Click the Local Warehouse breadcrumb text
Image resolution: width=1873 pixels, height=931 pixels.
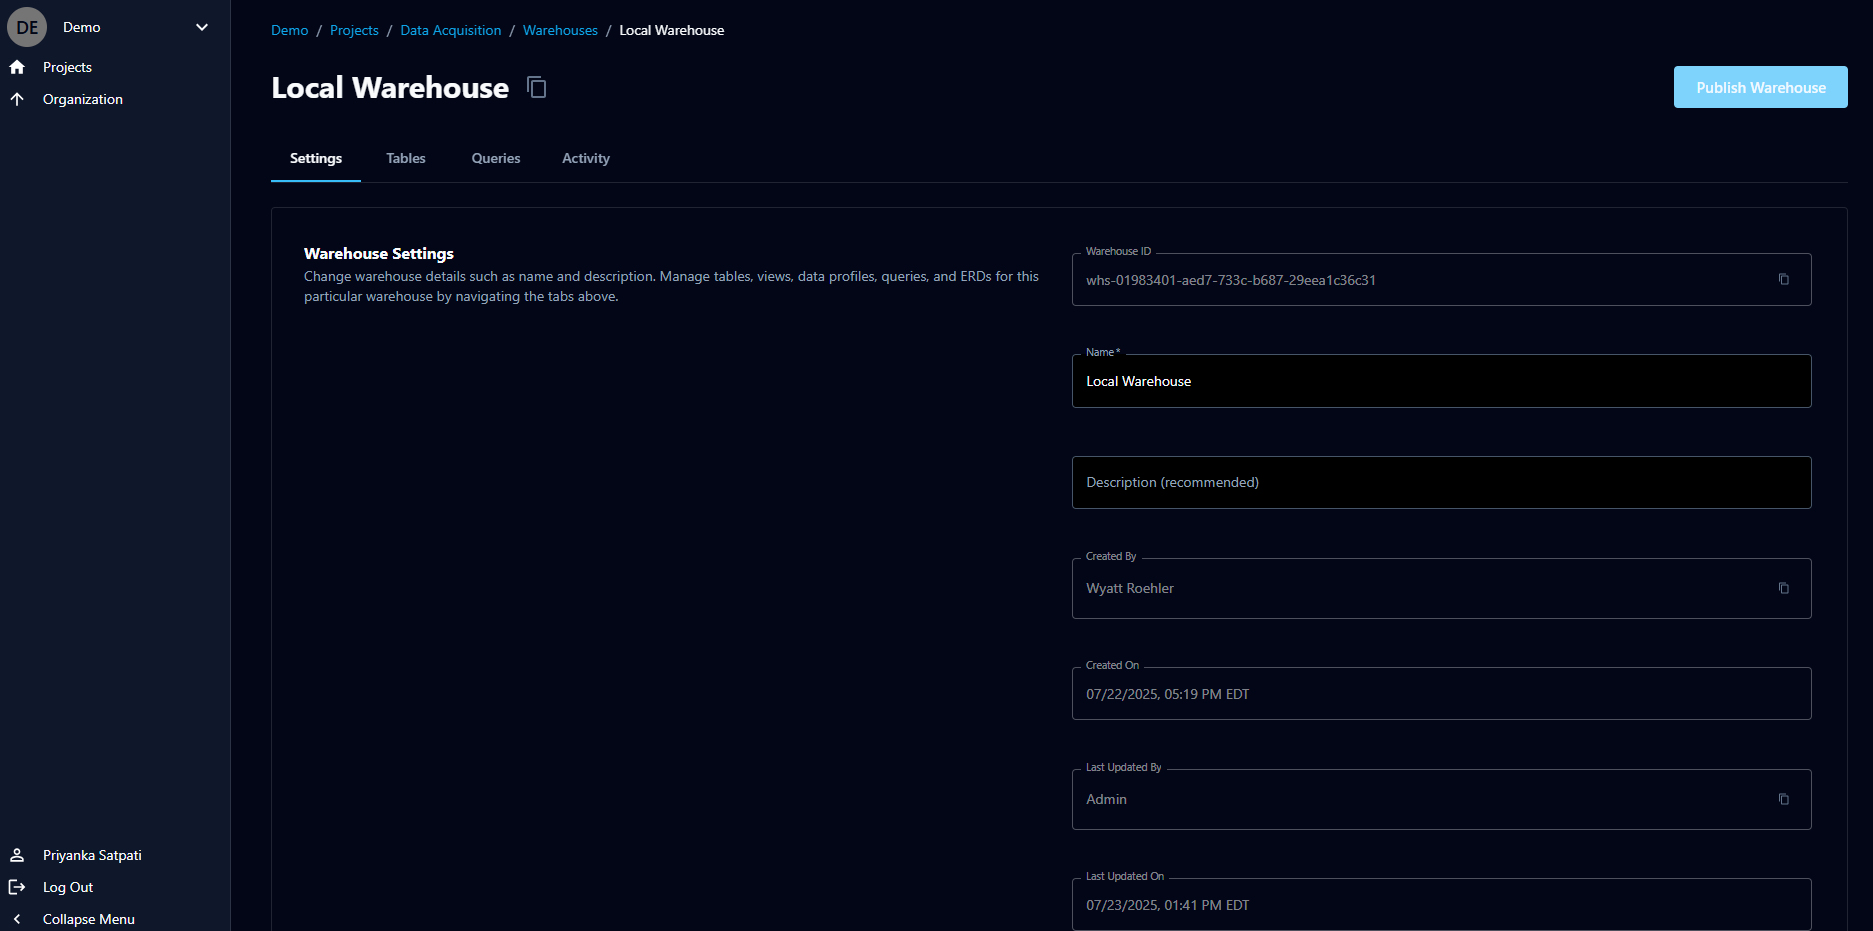click(x=672, y=30)
